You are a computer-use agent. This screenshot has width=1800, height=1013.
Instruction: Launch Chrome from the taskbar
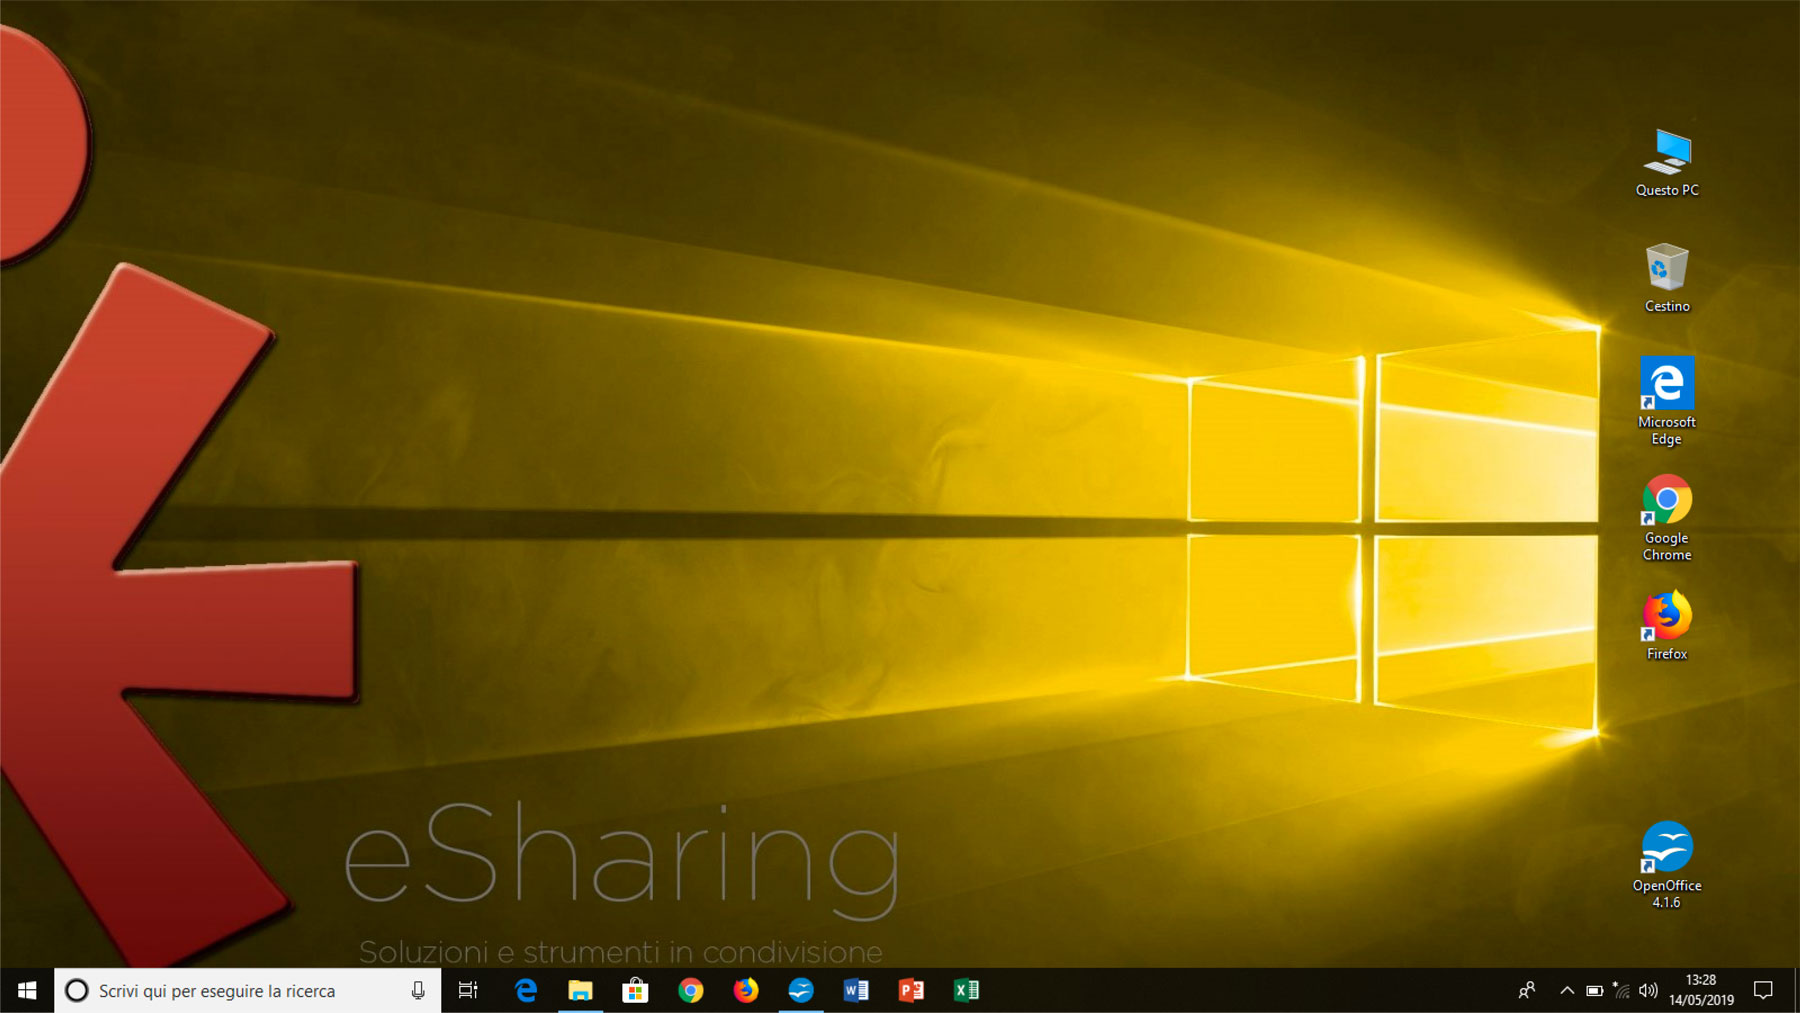pyautogui.click(x=690, y=991)
